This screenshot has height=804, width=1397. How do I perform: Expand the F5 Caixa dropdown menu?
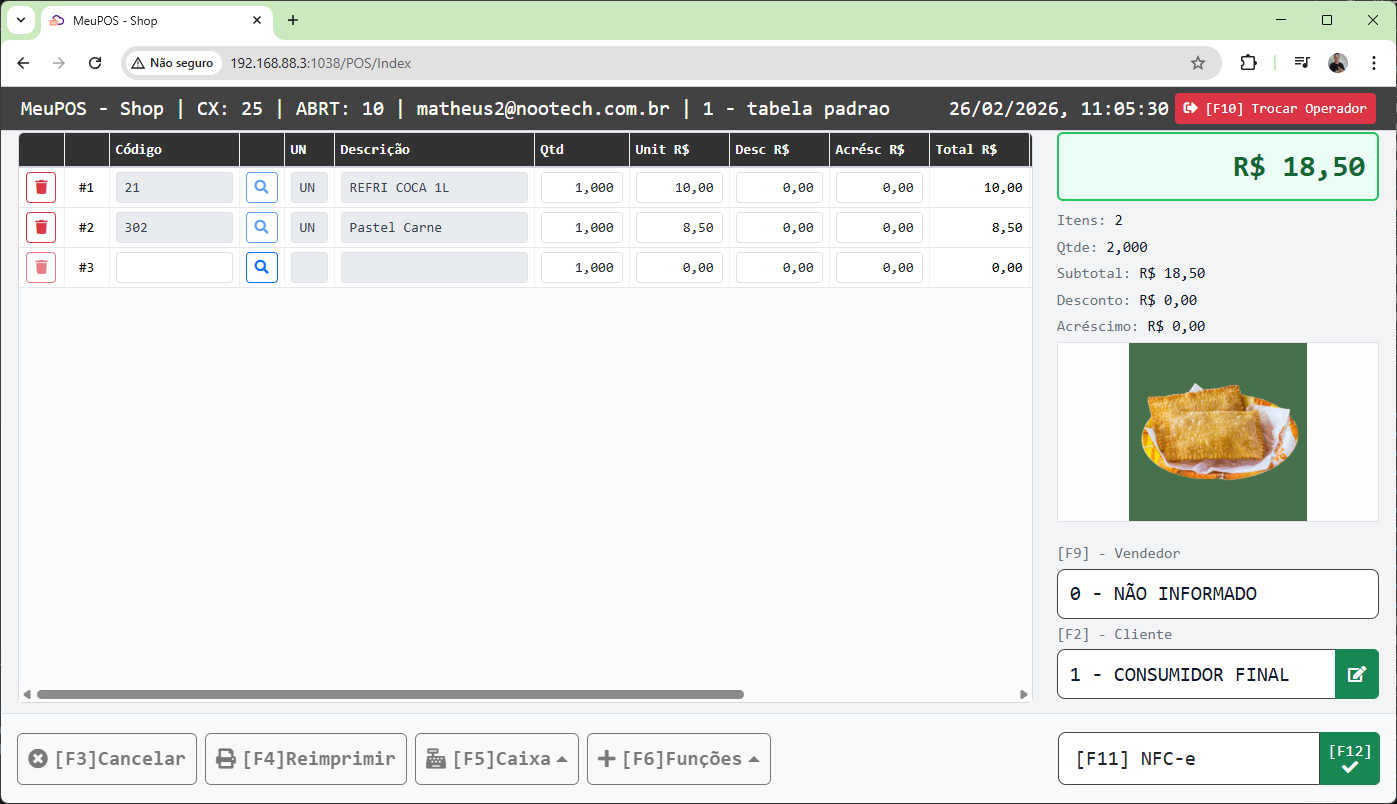tap(496, 759)
